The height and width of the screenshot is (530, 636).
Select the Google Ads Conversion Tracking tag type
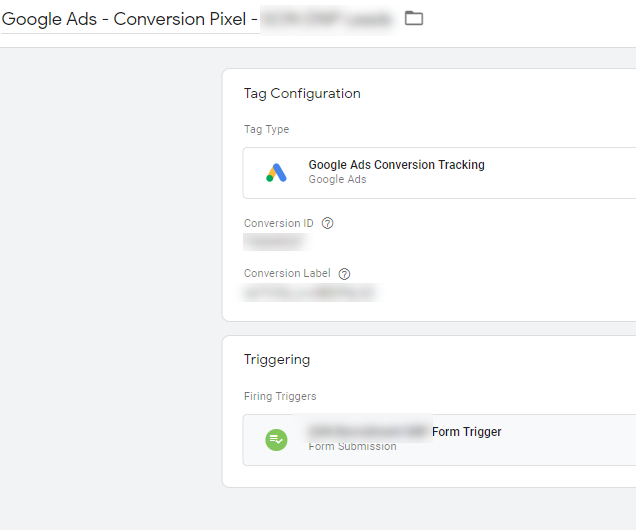pos(396,165)
